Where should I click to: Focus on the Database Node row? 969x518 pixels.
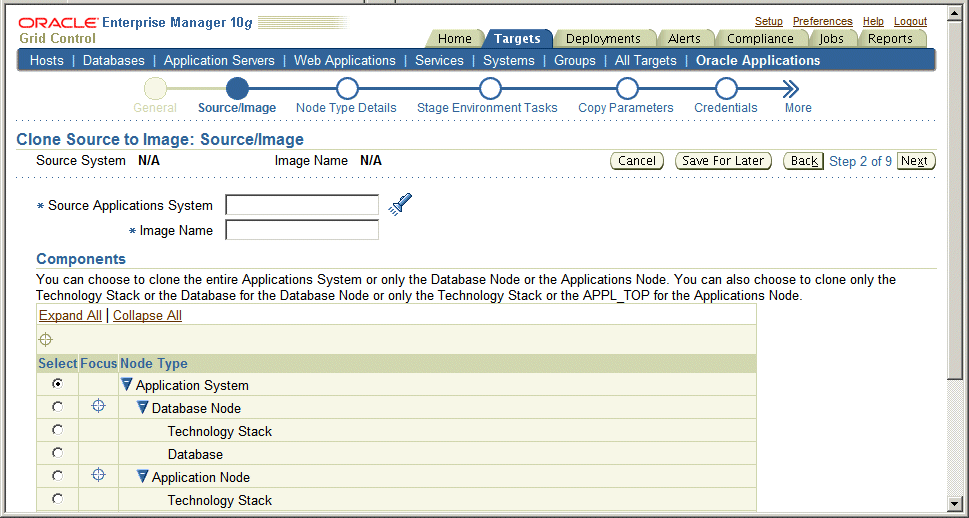click(98, 406)
